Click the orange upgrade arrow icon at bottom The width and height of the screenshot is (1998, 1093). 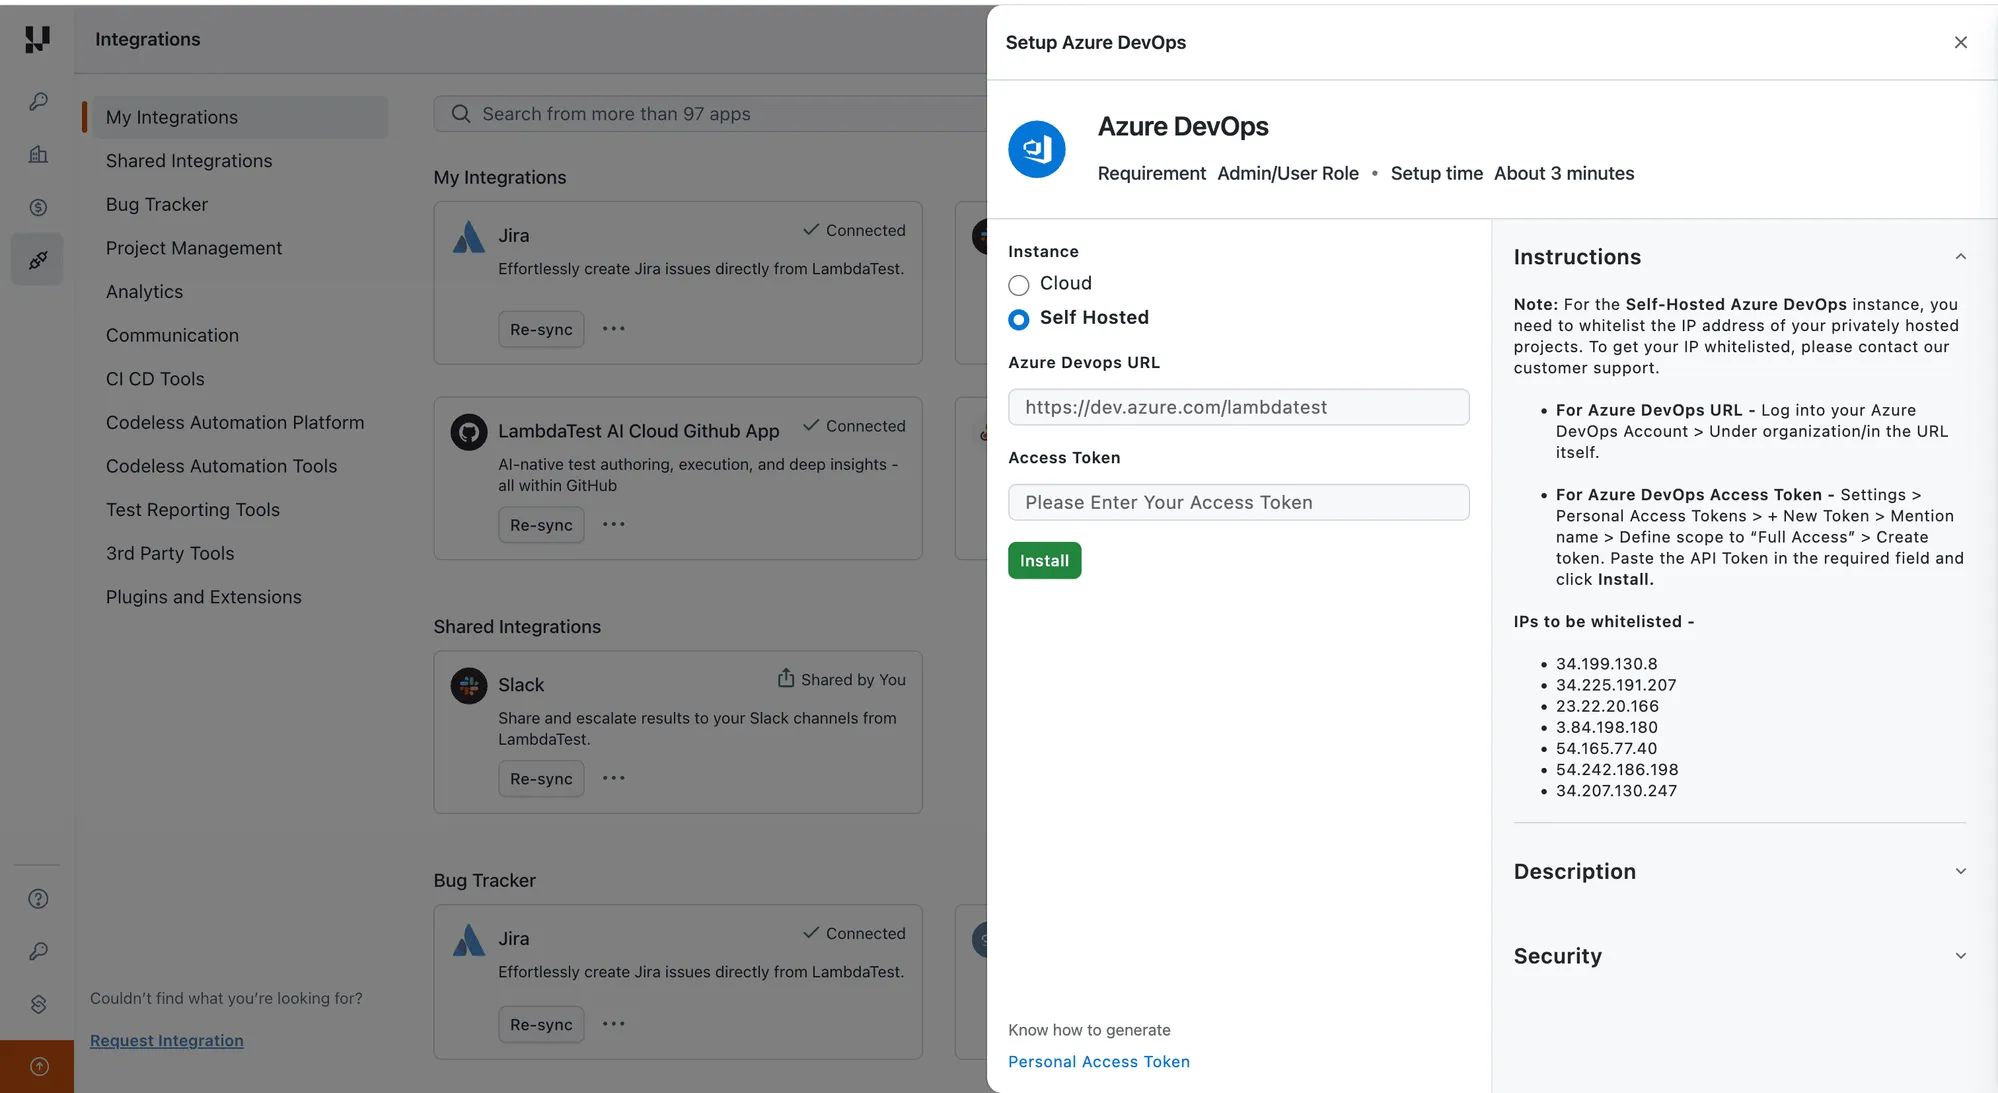pyautogui.click(x=38, y=1066)
